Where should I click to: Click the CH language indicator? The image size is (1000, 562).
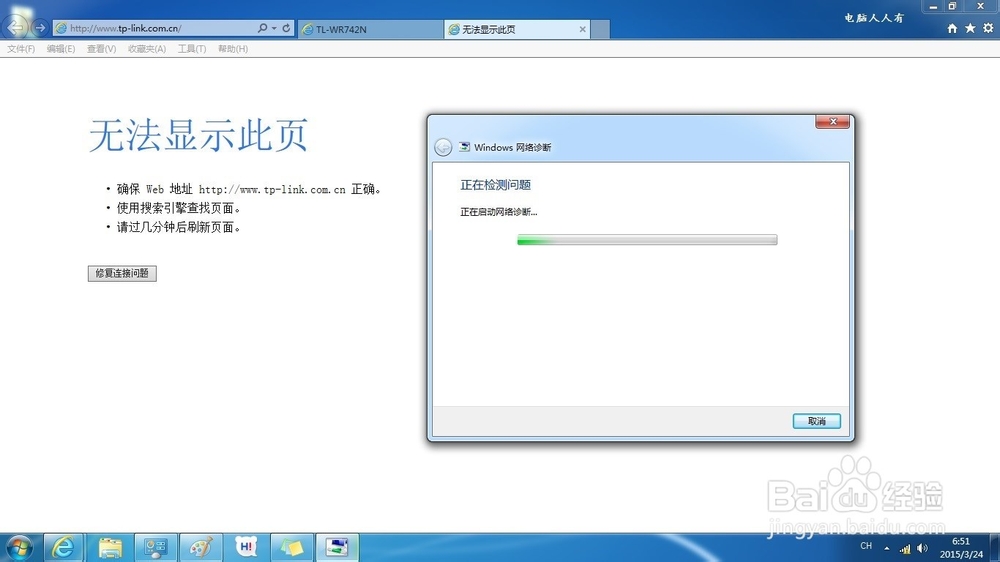click(866, 546)
